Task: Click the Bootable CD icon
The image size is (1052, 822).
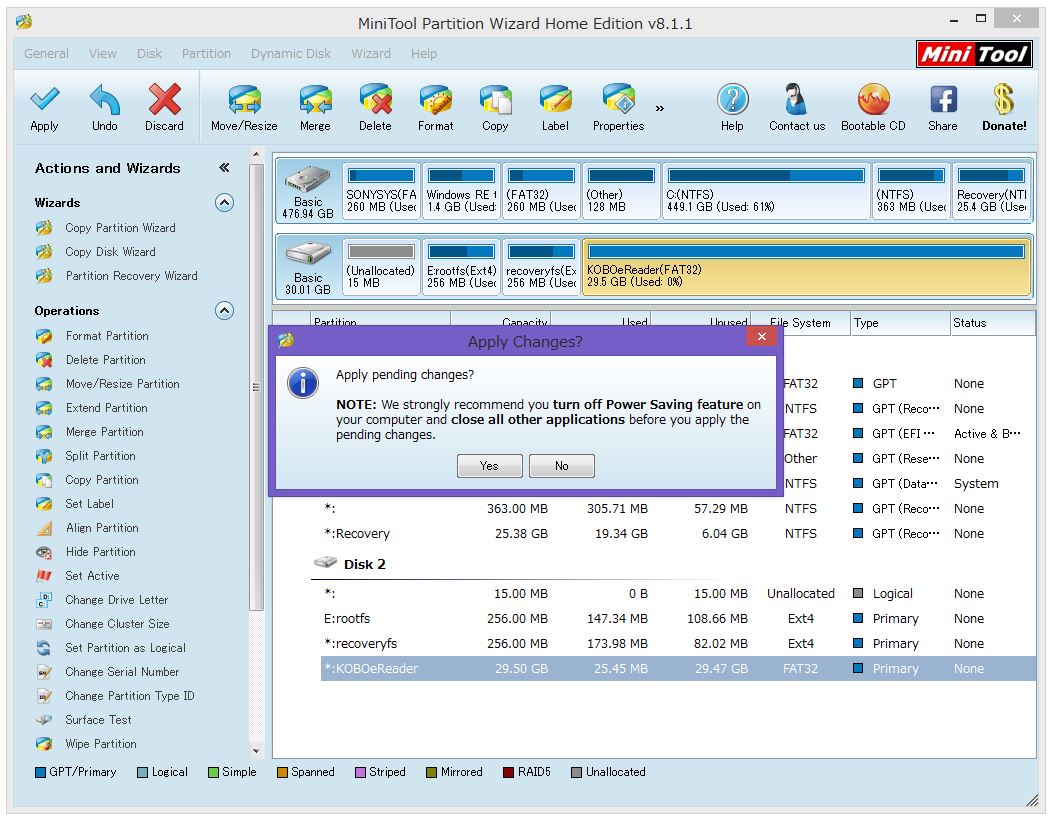Action: (x=874, y=99)
